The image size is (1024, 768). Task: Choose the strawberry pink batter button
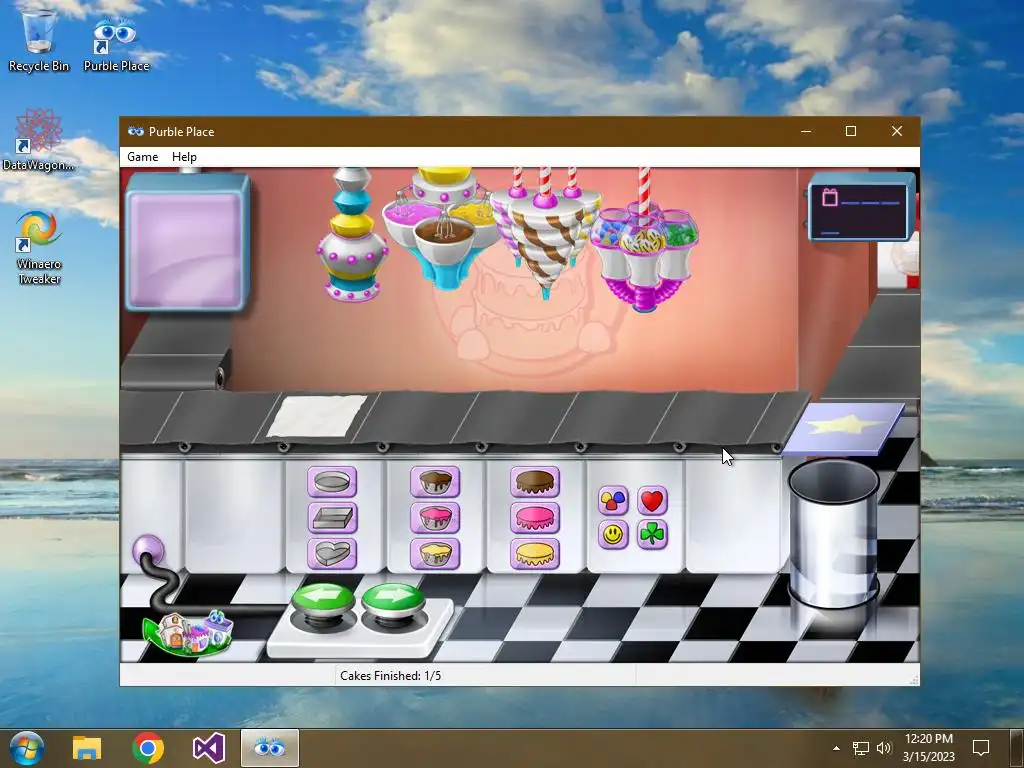point(436,518)
